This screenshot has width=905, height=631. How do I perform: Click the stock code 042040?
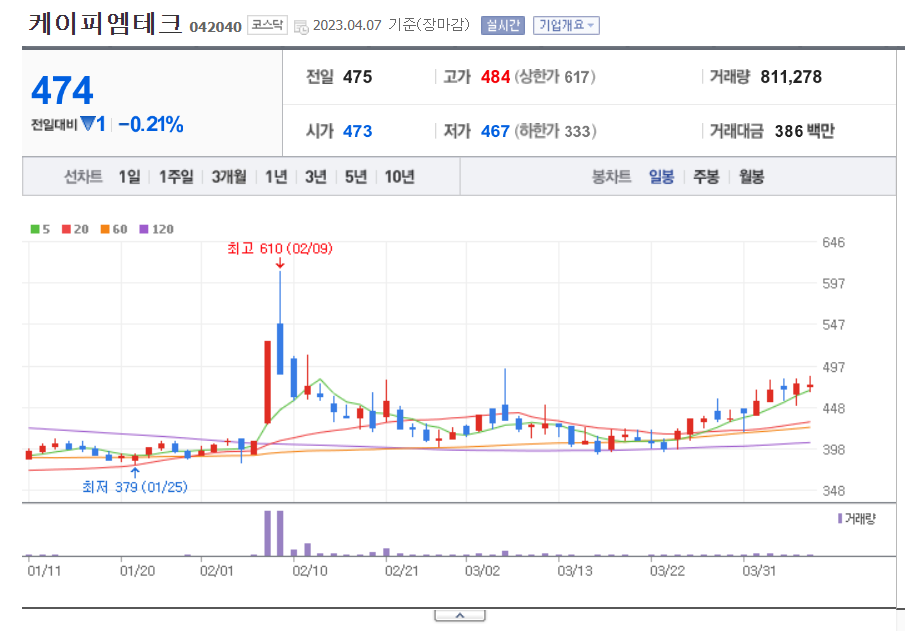215,27
